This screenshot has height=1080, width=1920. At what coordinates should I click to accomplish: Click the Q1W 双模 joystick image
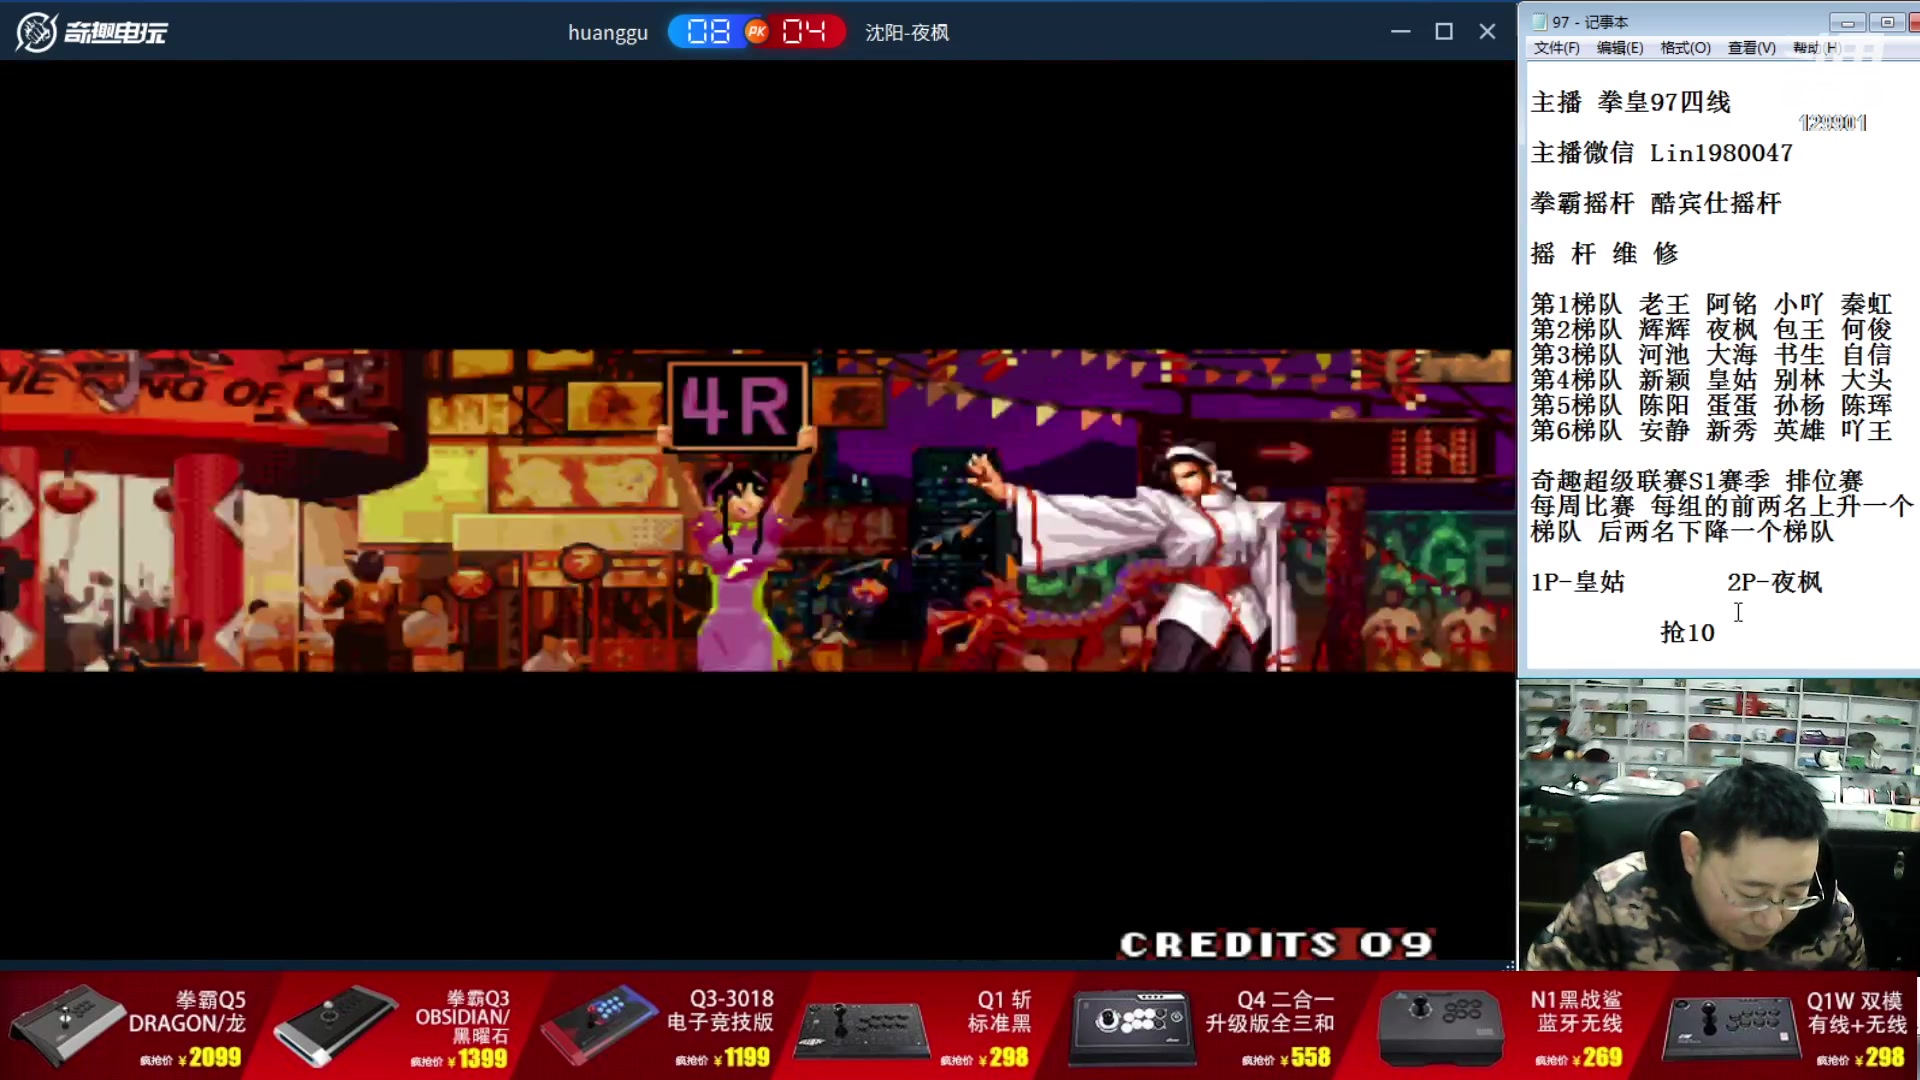[x=1729, y=1028]
